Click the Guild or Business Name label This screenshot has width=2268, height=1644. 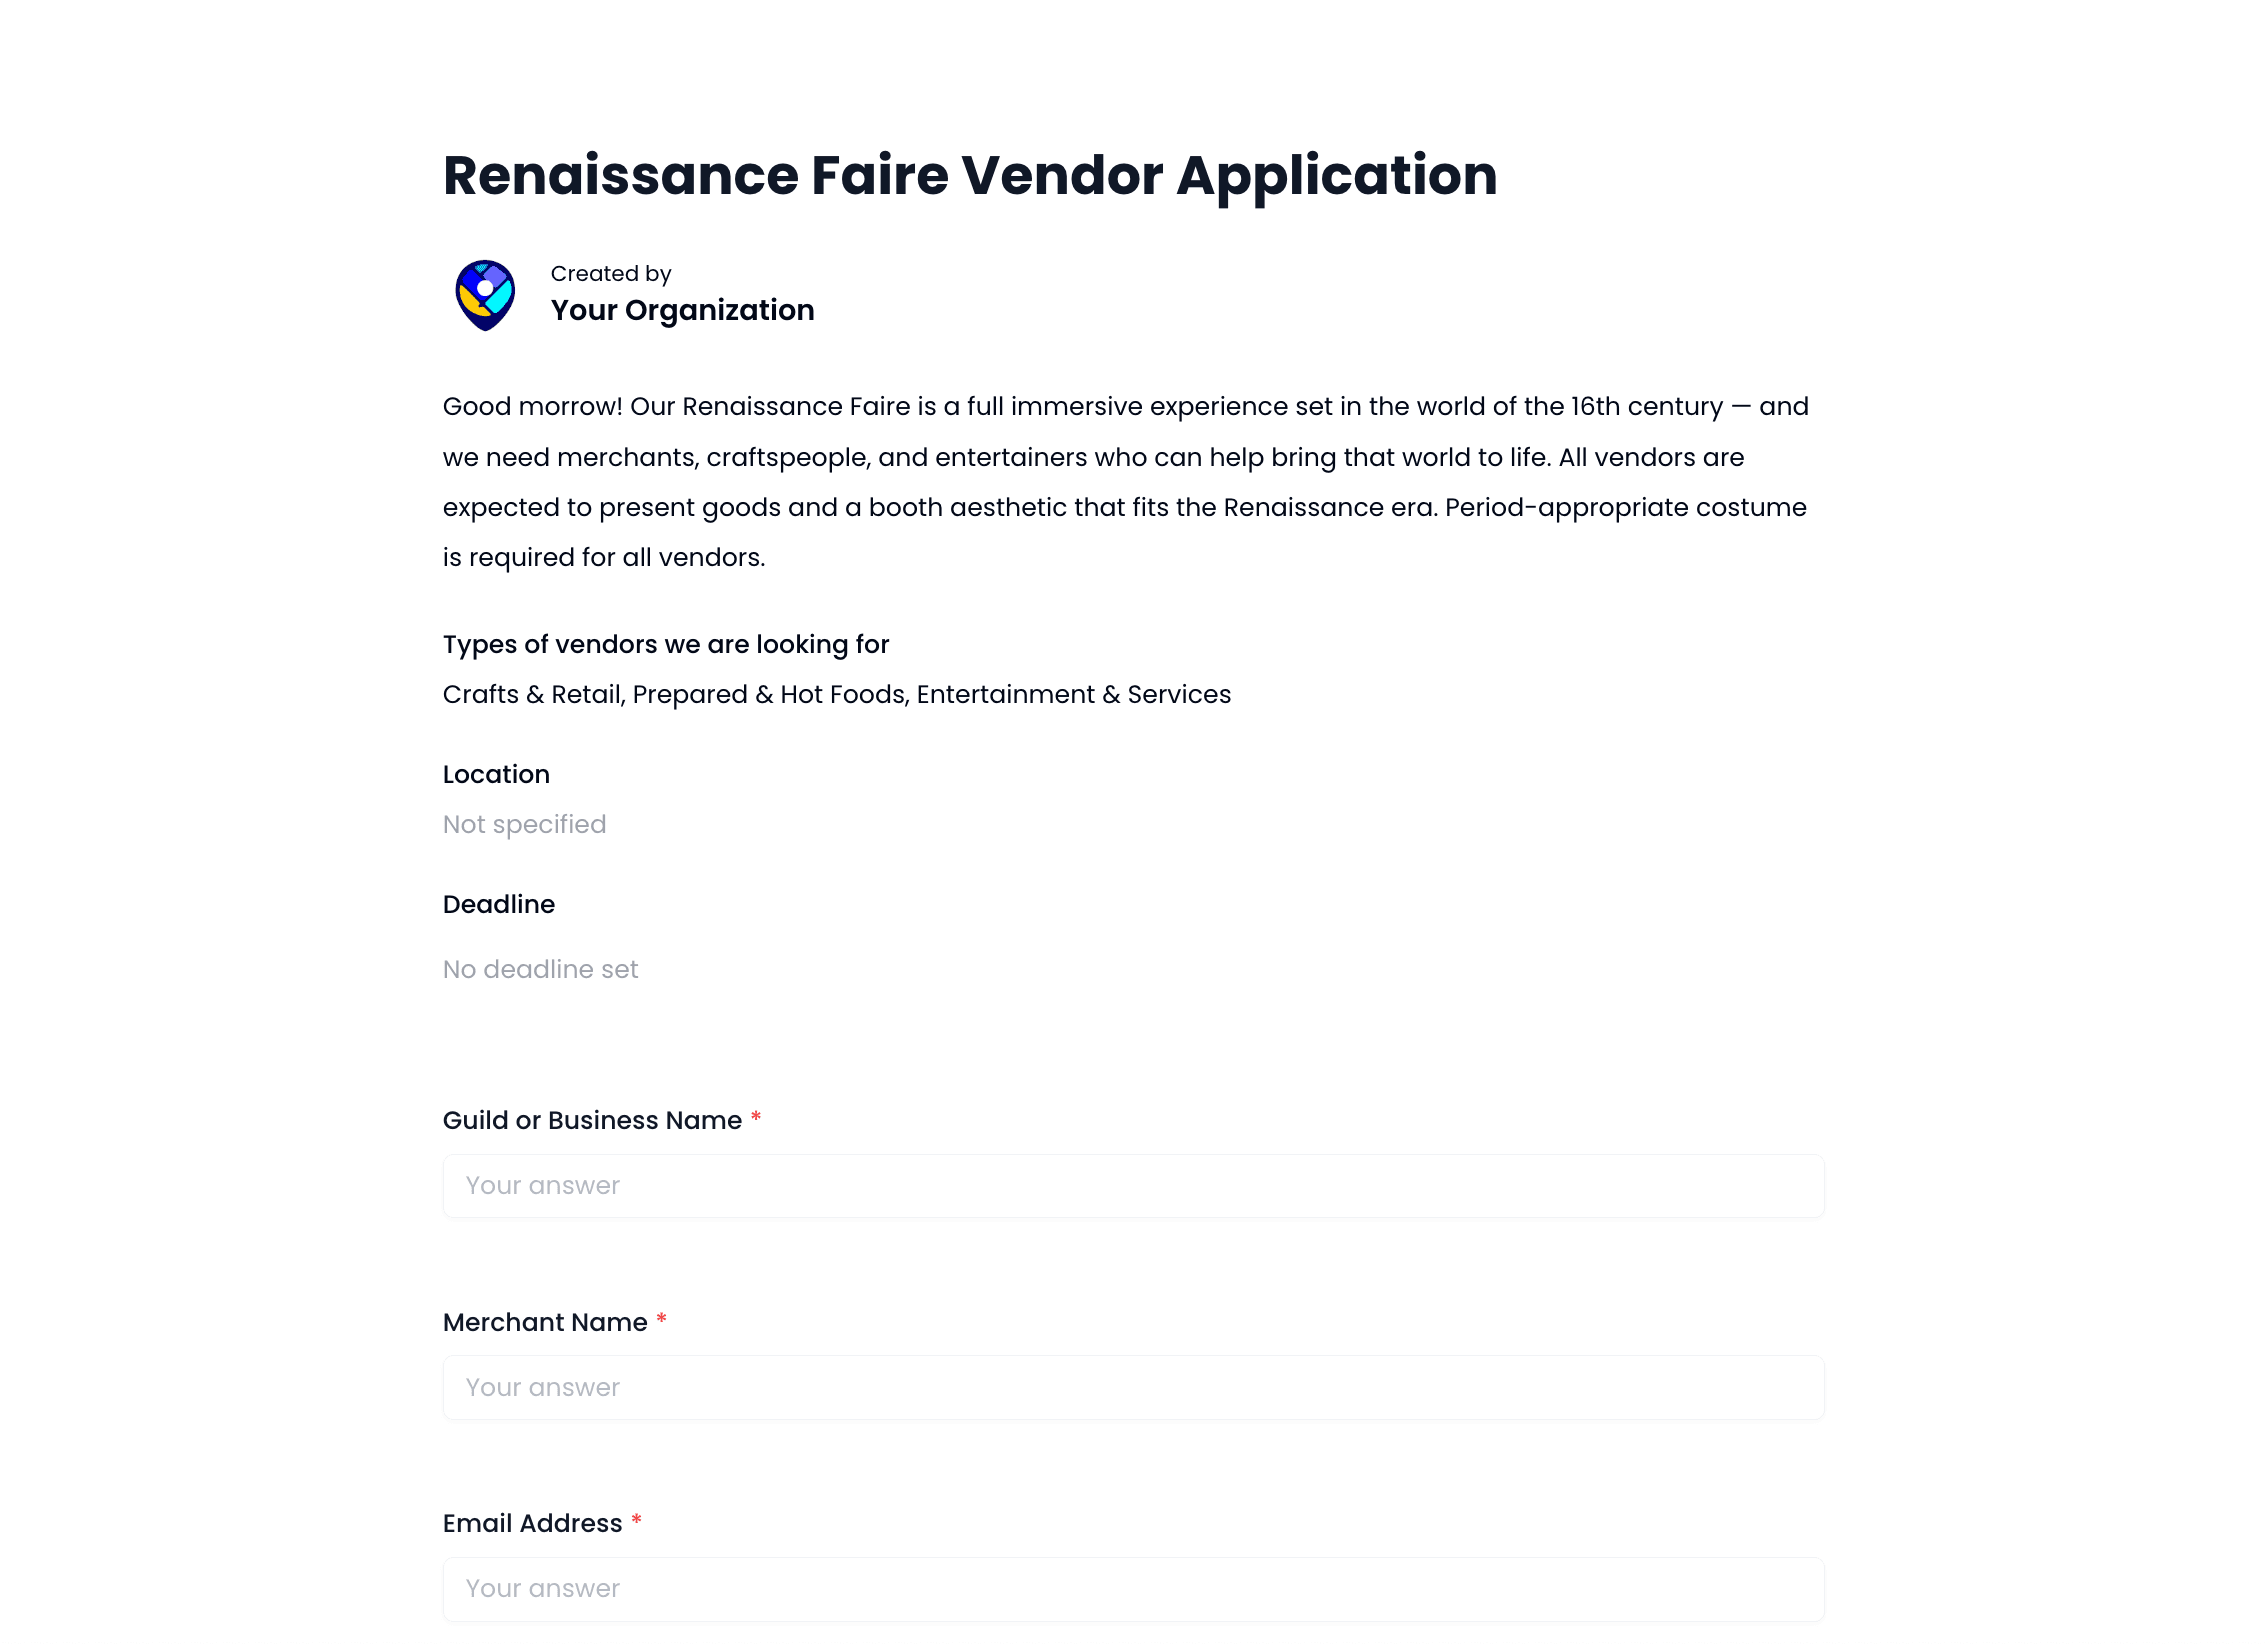coord(592,1120)
